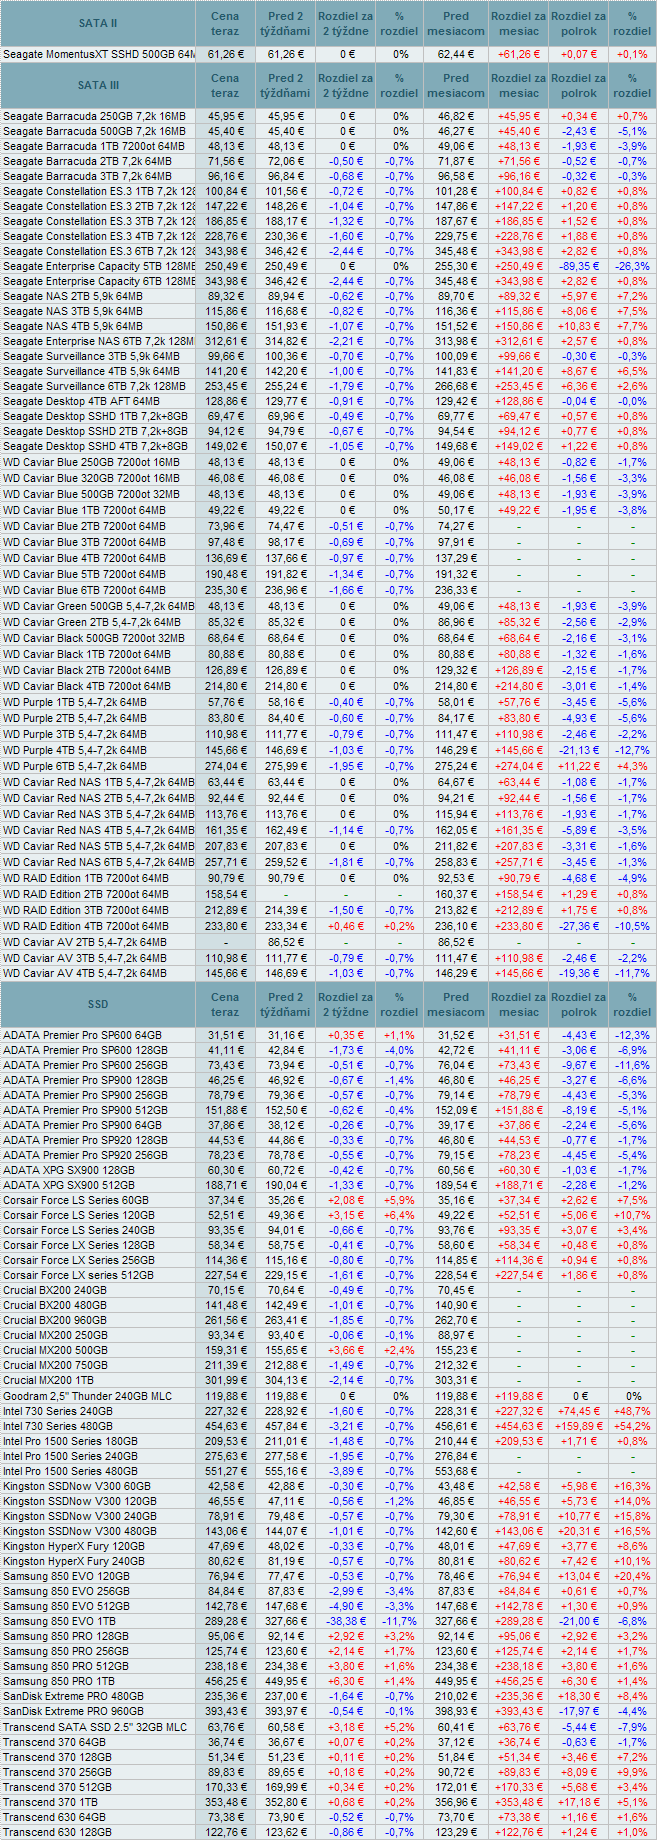The image size is (657, 1840).
Task: Select Corsair Force LX series 512GB name
Action: click(79, 1276)
